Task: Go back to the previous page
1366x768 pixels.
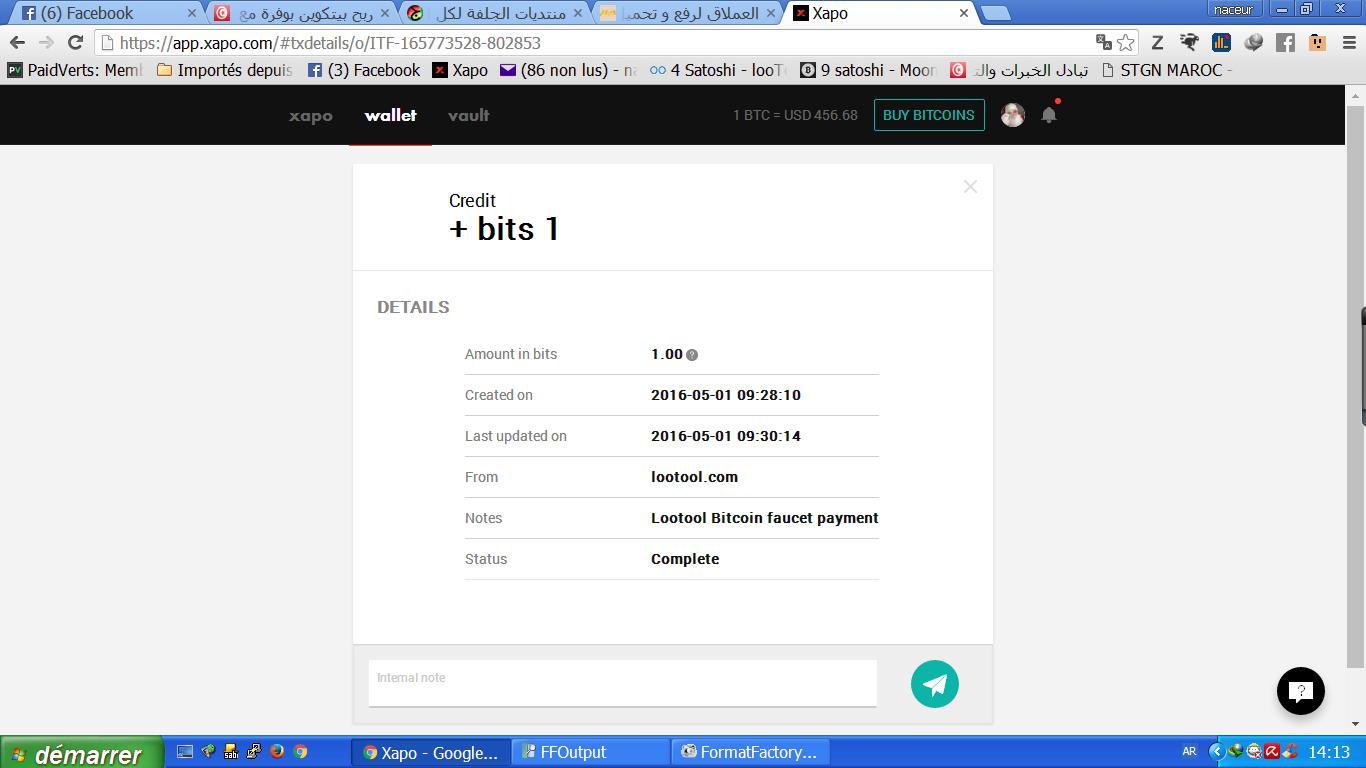Action: pyautogui.click(x=17, y=43)
